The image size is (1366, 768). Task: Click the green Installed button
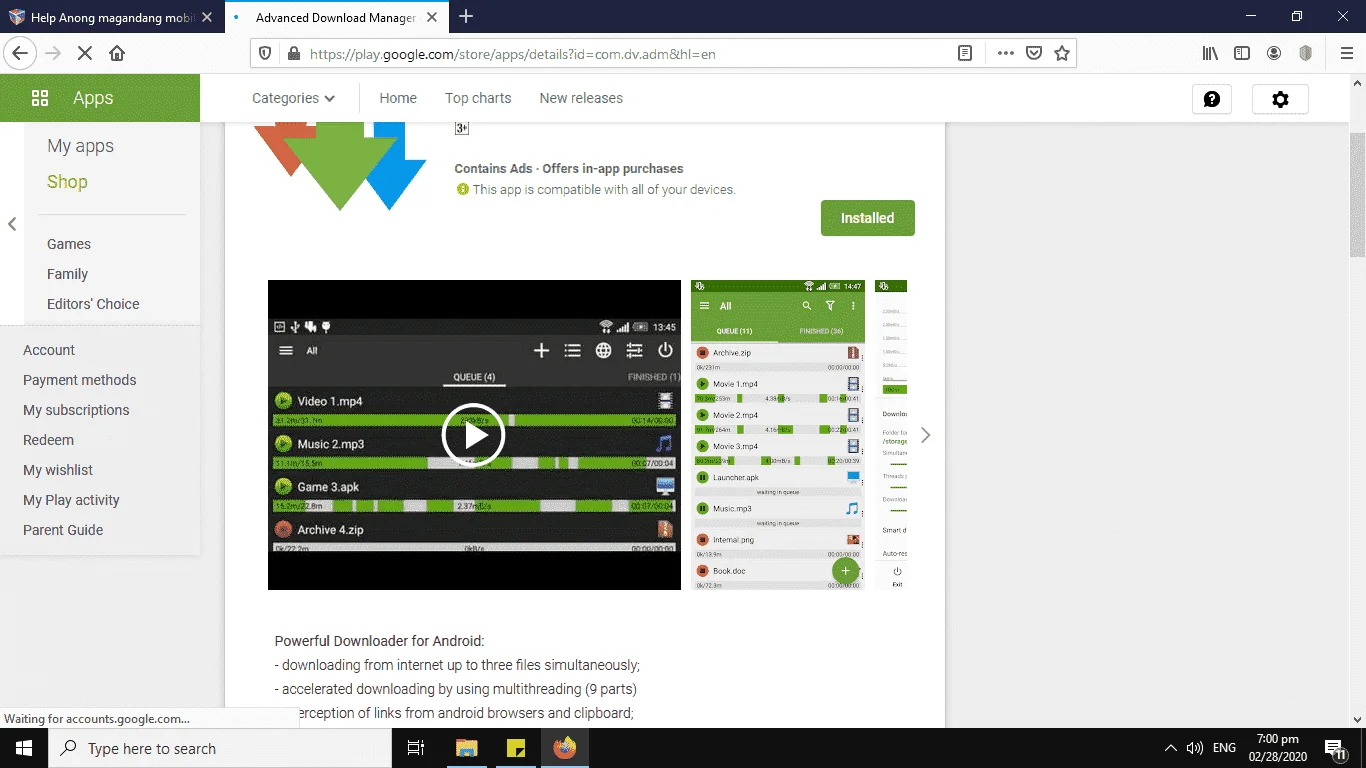coord(868,218)
